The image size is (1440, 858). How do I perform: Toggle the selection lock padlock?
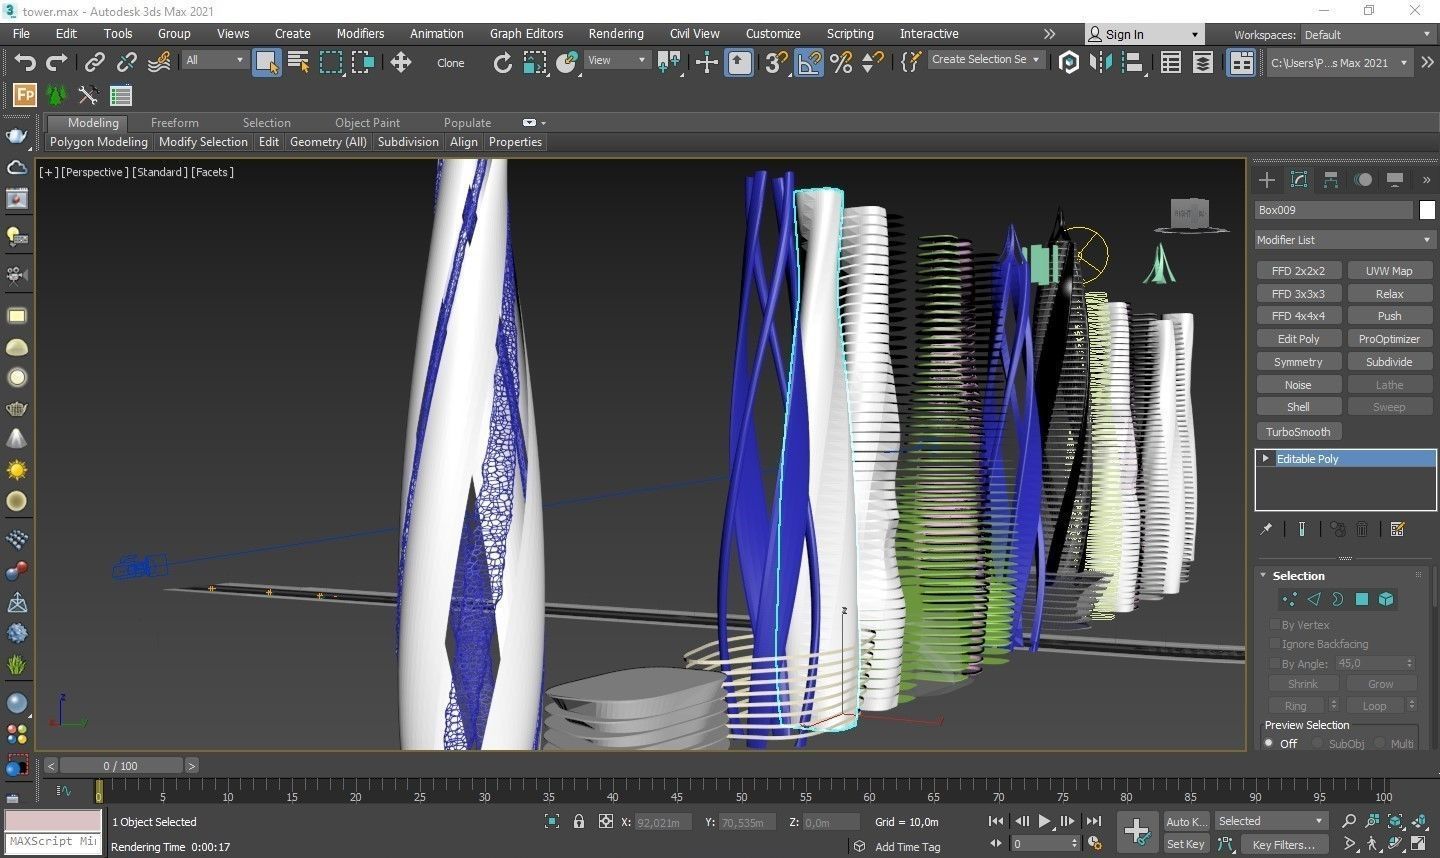(578, 821)
